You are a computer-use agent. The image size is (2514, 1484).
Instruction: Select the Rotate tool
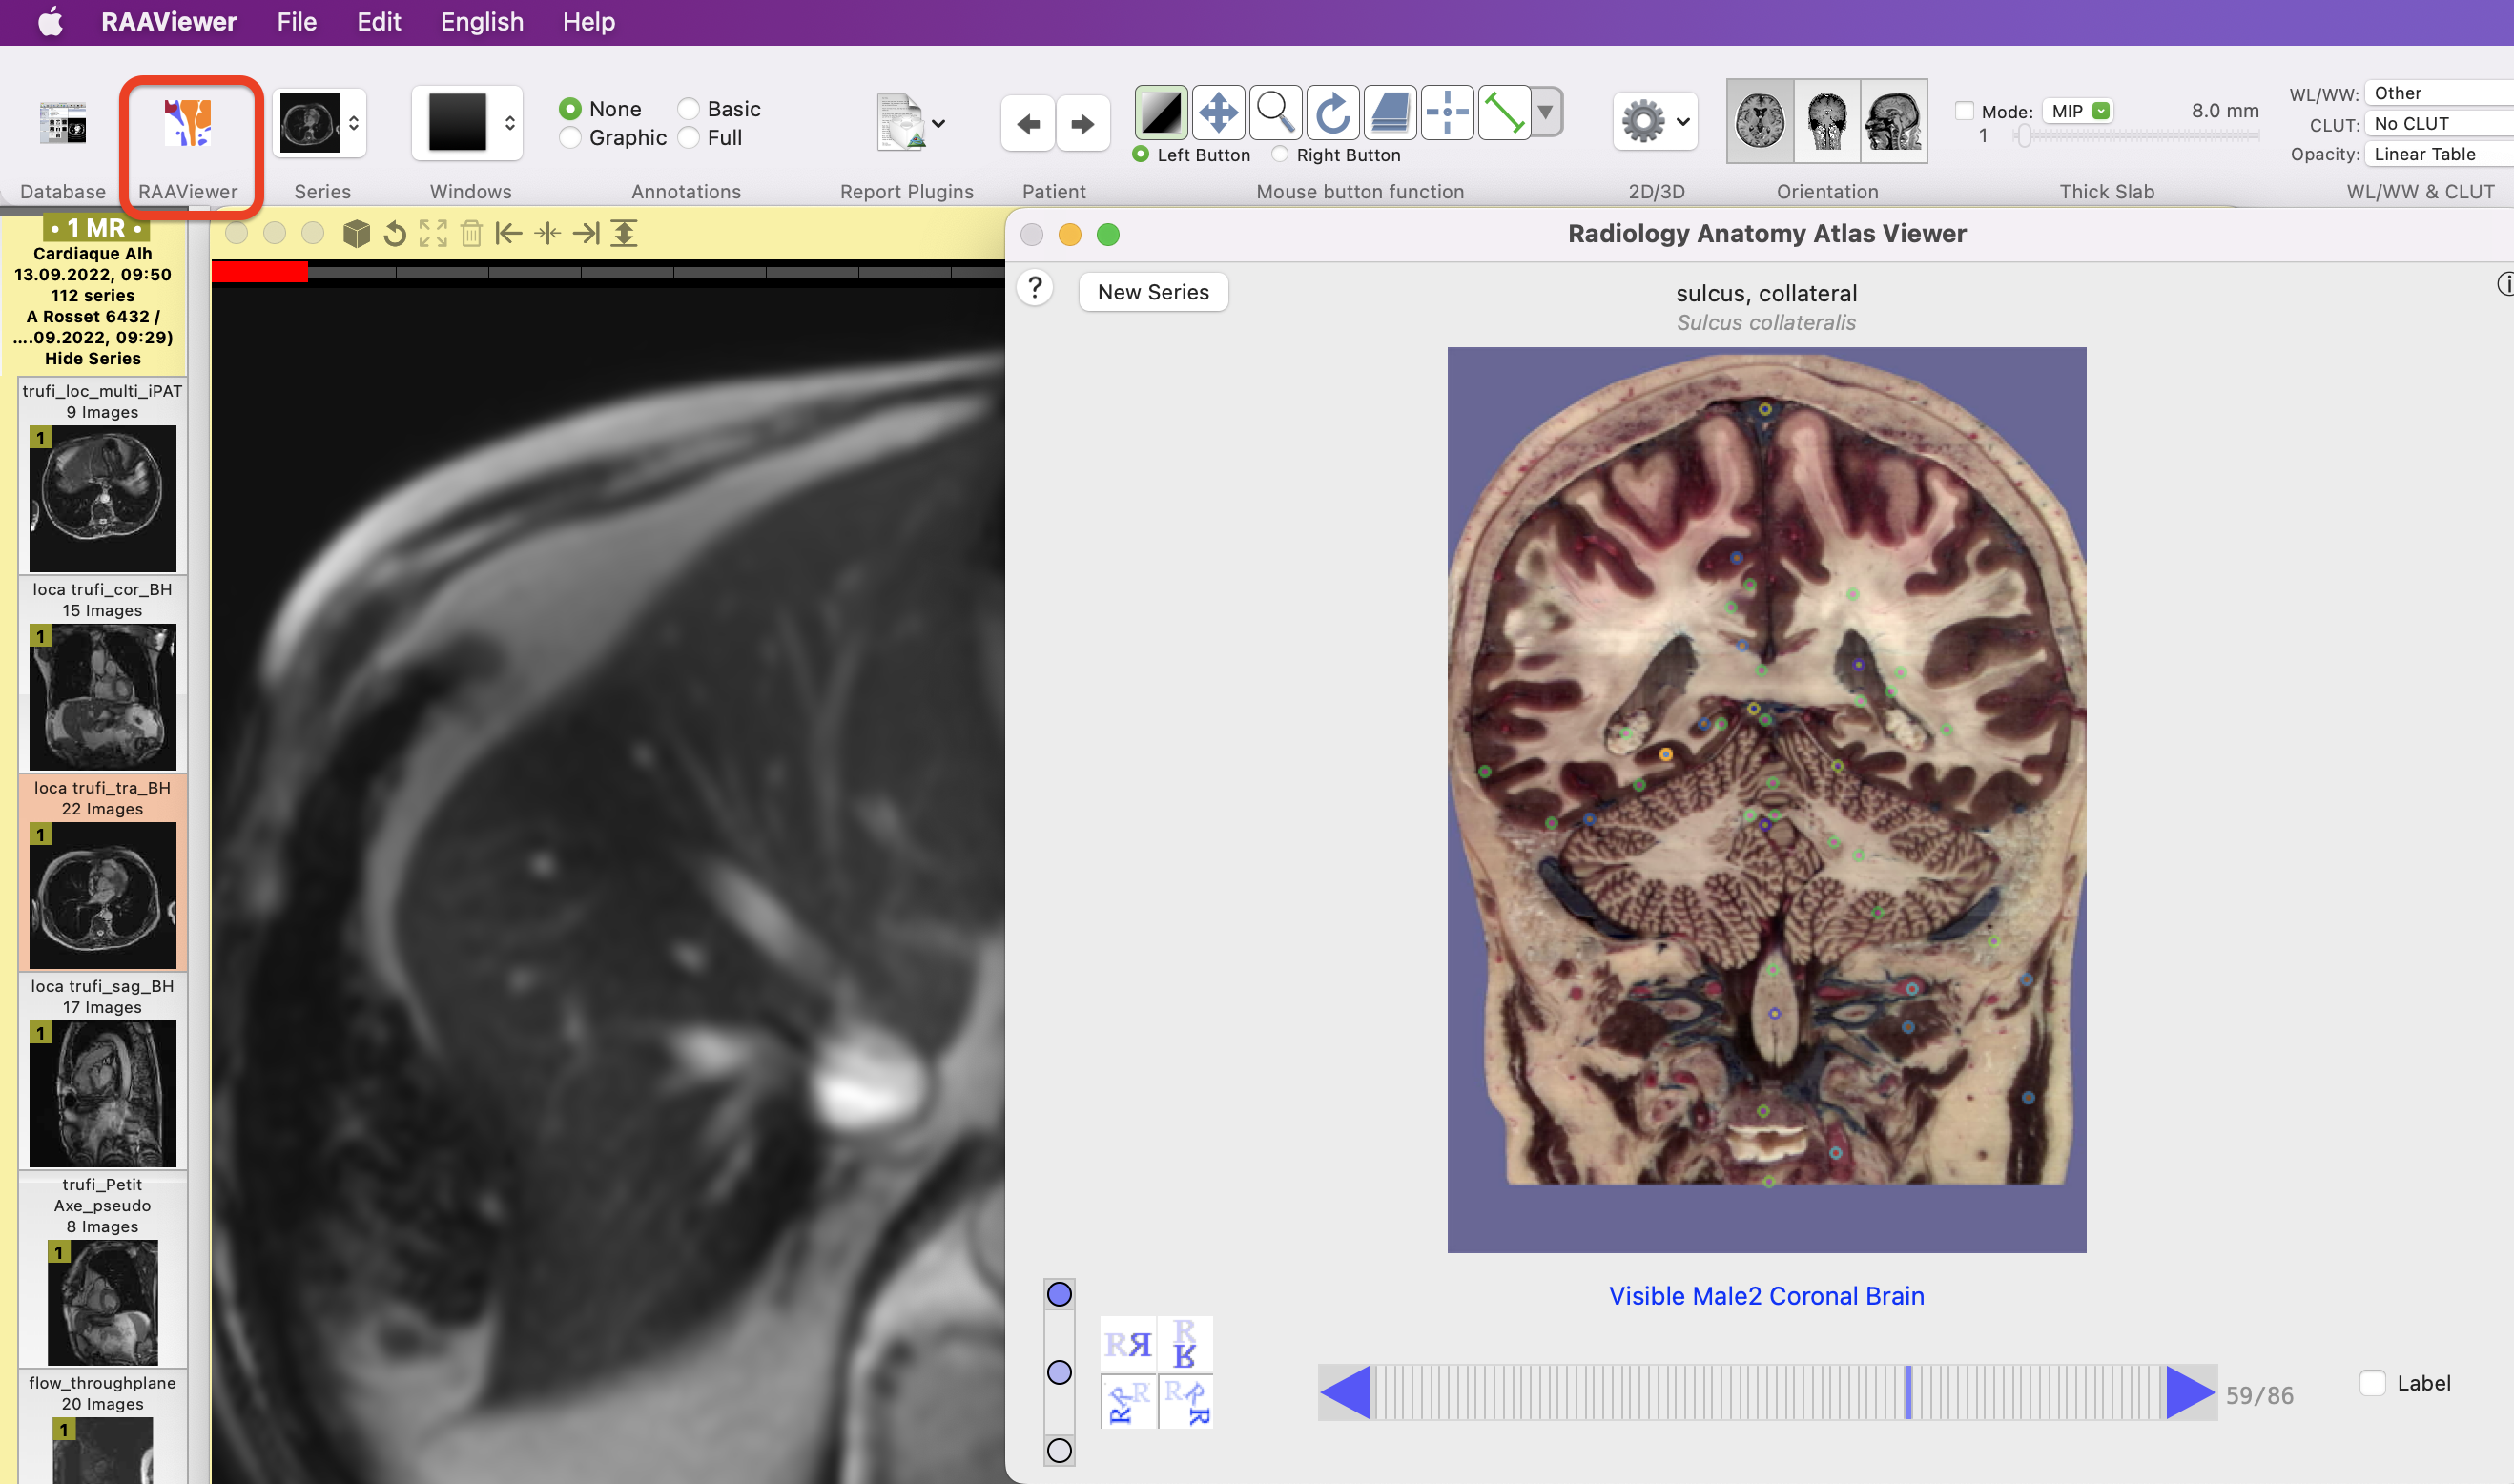pyautogui.click(x=1332, y=112)
